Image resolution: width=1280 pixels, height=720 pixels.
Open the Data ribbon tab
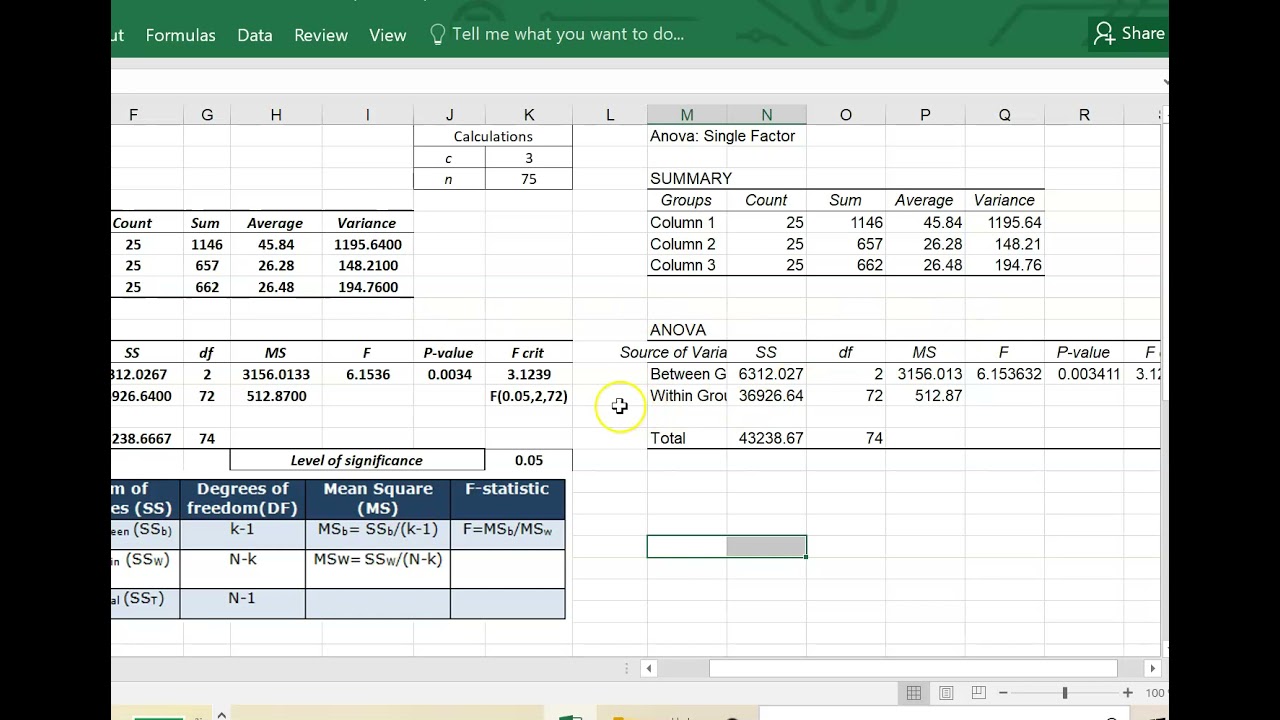coord(255,35)
